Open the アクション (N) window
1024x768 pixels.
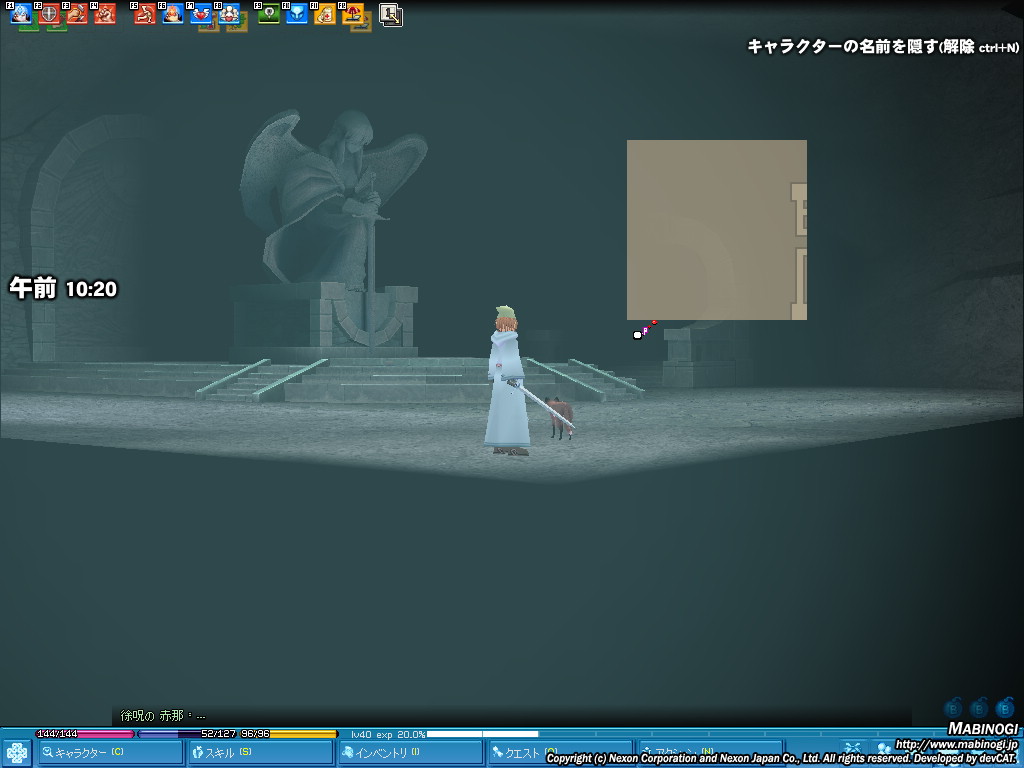710,753
